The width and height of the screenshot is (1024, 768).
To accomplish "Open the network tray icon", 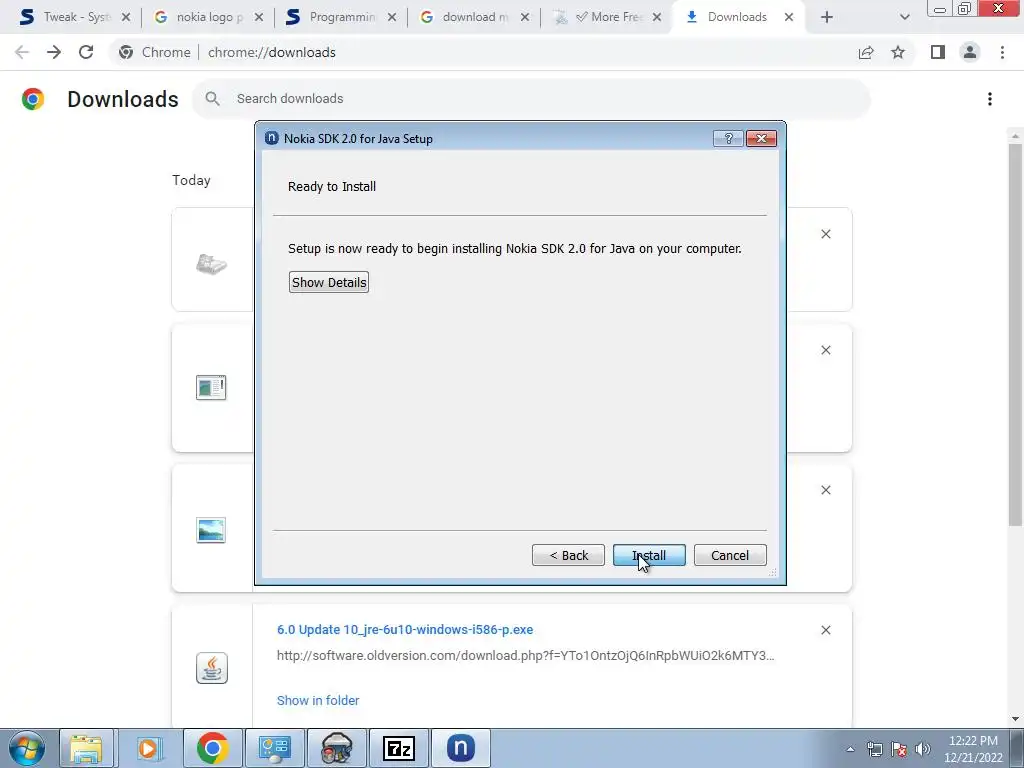I will click(874, 749).
